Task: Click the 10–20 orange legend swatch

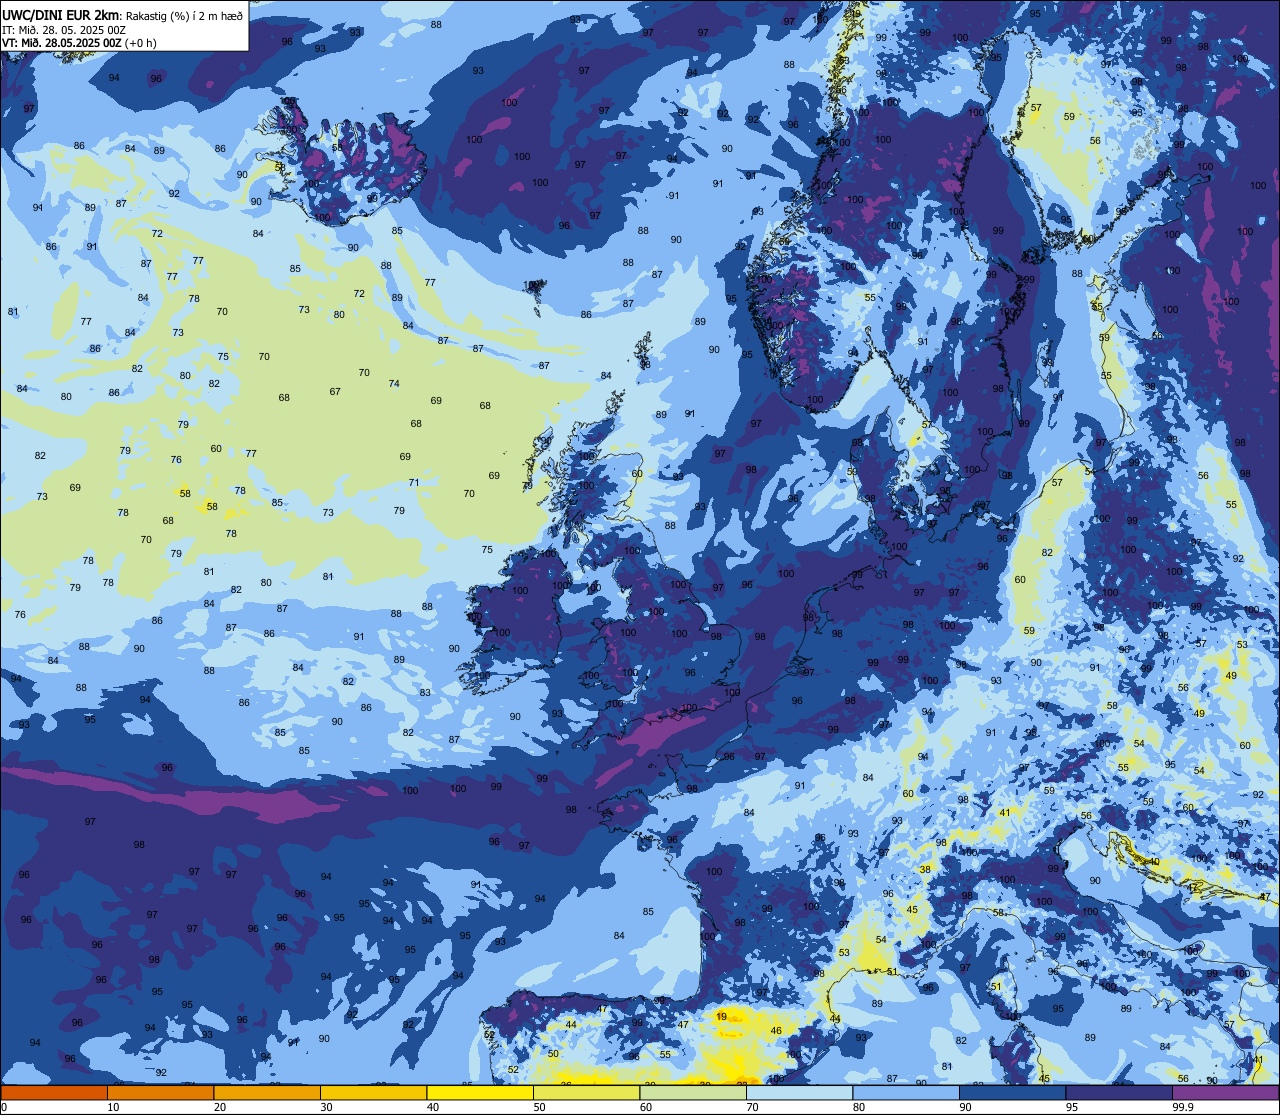Action: 160,1092
